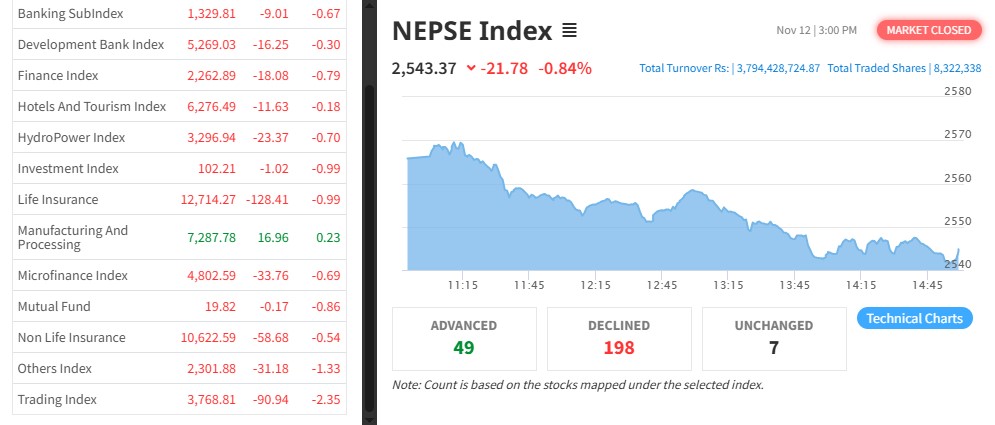The width and height of the screenshot is (995, 425).
Task: Open the NEPSE Index list menu icon
Action: pos(570,31)
